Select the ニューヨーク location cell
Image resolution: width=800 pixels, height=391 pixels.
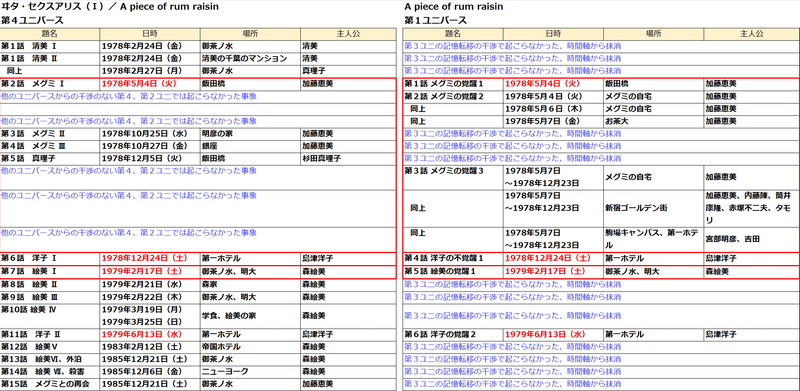[250, 372]
